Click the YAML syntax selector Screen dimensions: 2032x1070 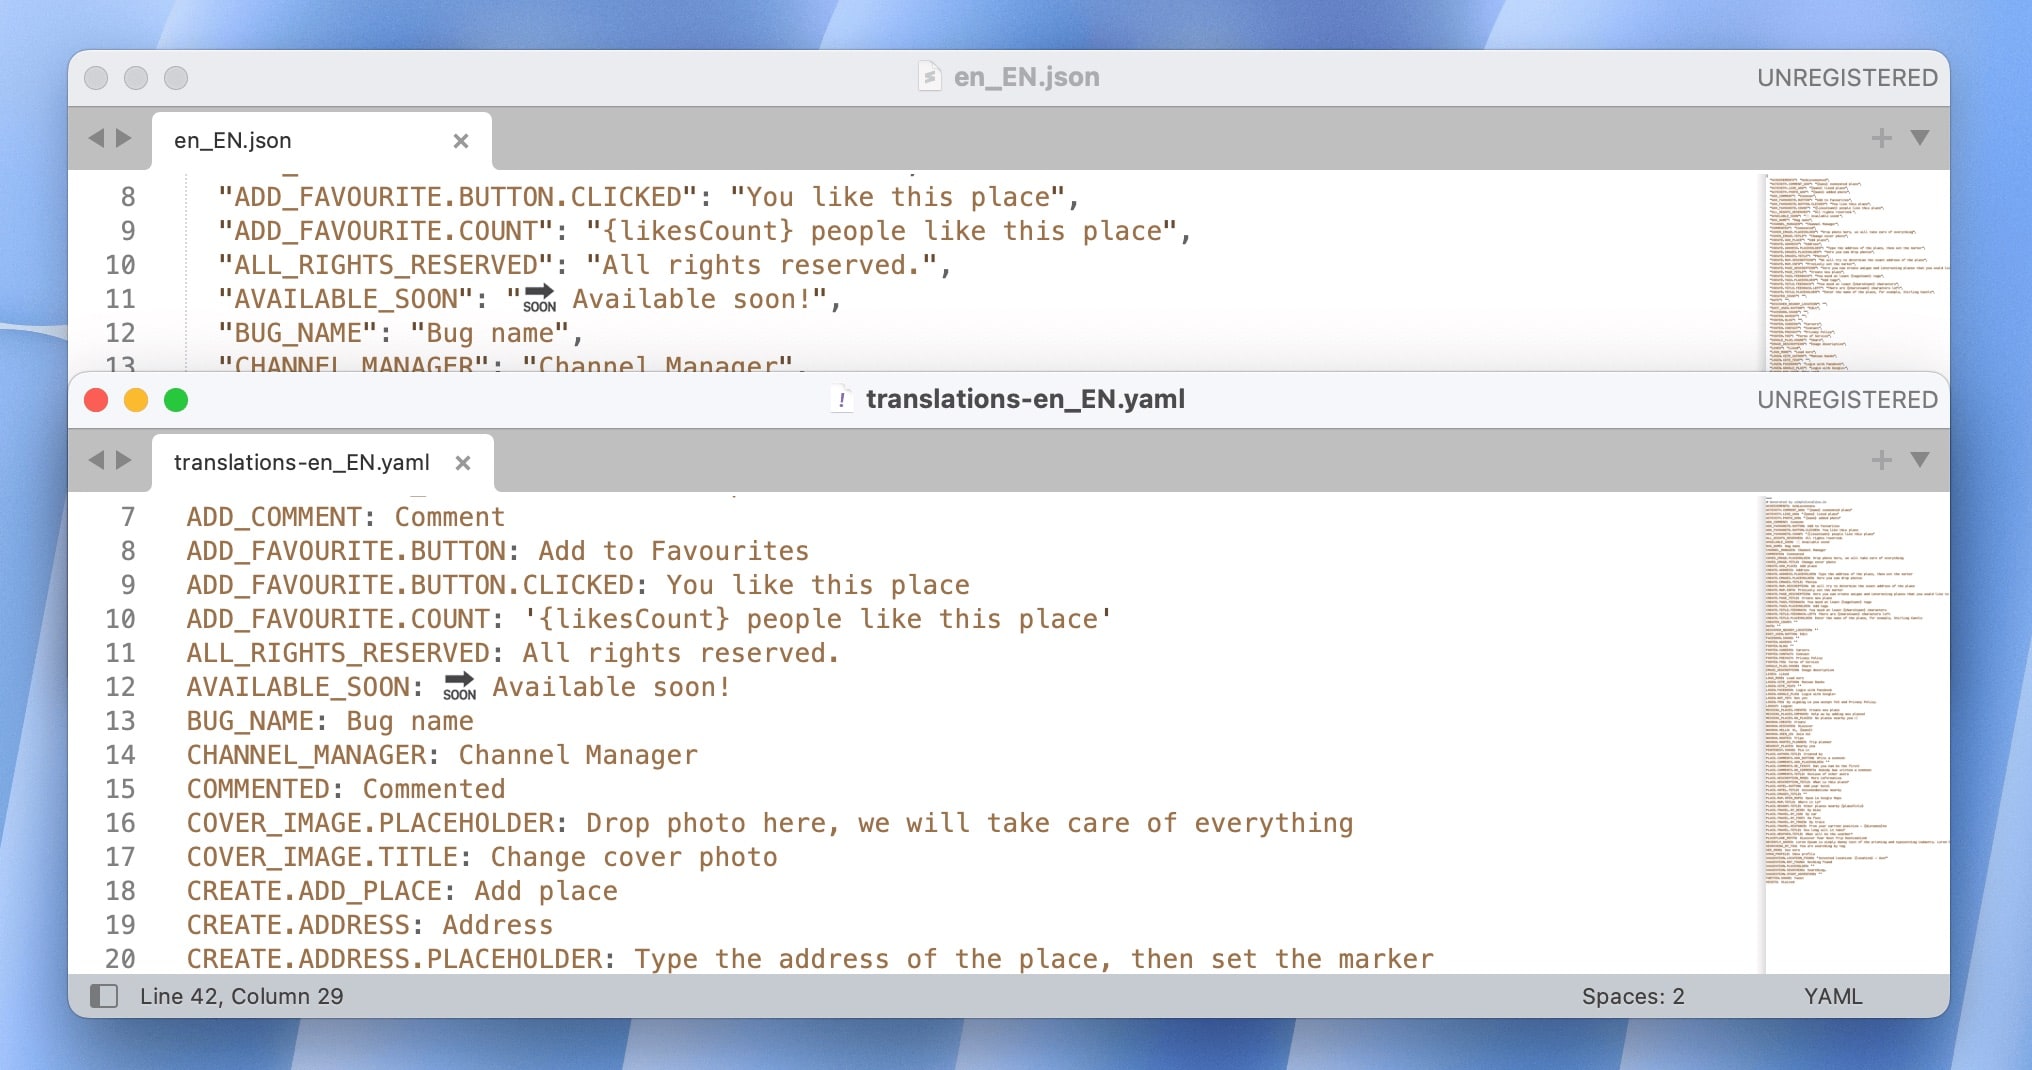[1833, 996]
